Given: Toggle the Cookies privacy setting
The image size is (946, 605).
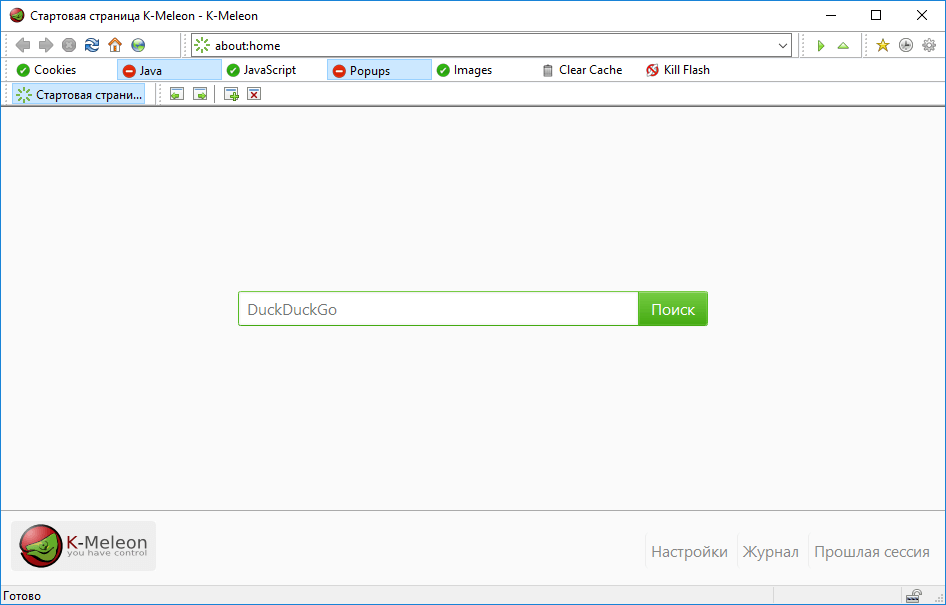Looking at the screenshot, I should tap(64, 70).
